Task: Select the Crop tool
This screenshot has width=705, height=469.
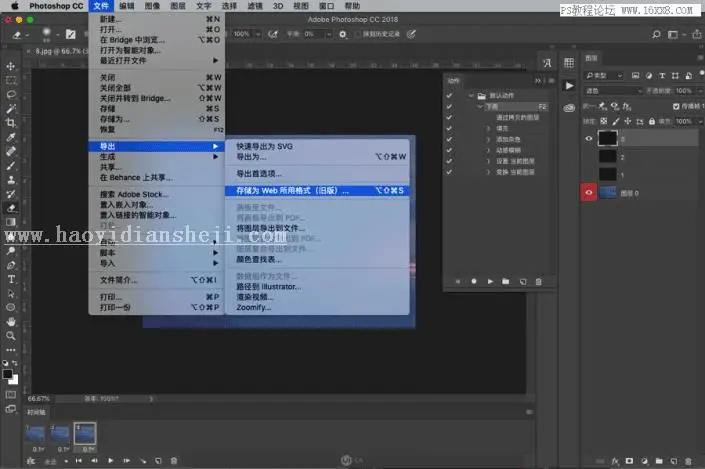Action: [x=11, y=123]
